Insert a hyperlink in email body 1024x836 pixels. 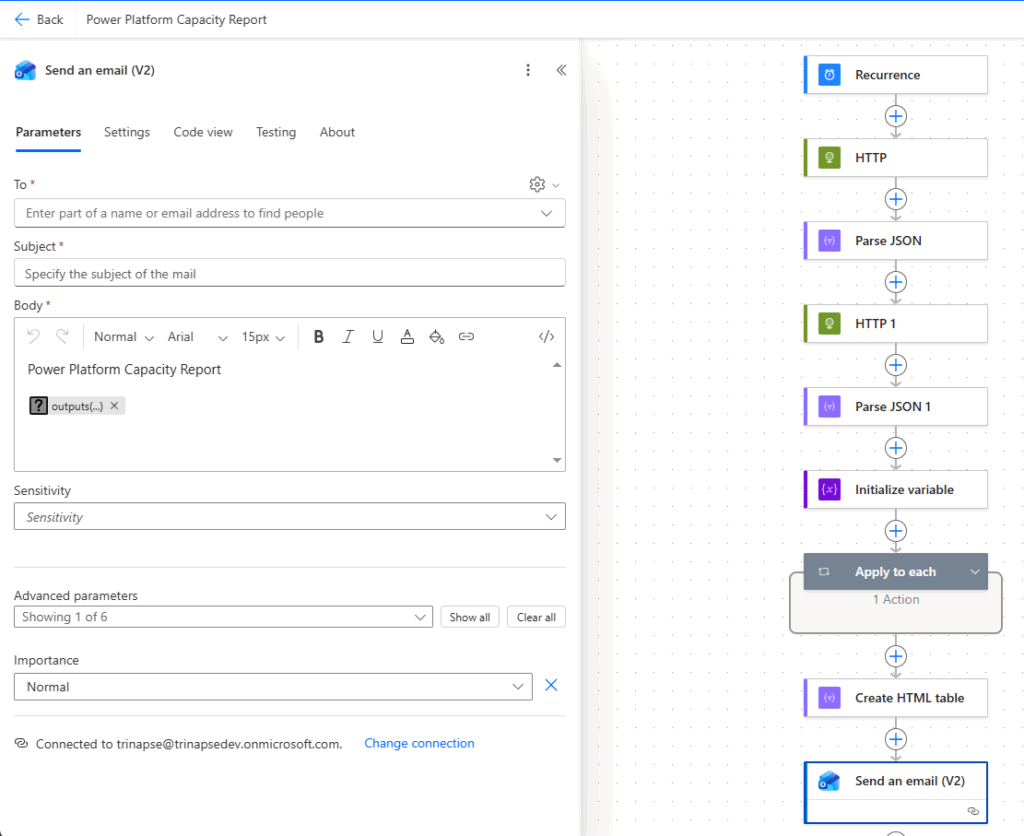pos(466,337)
